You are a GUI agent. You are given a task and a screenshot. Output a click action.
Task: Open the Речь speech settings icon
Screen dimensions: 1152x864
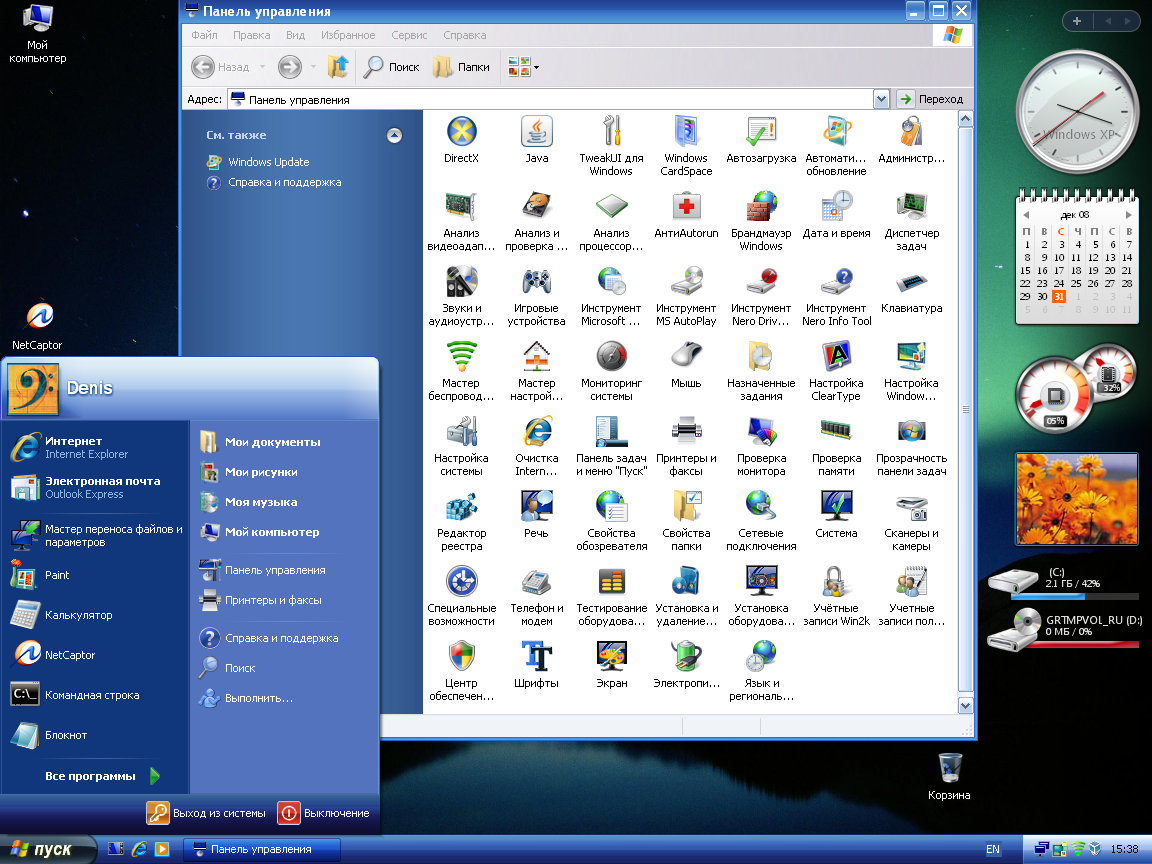(536, 514)
